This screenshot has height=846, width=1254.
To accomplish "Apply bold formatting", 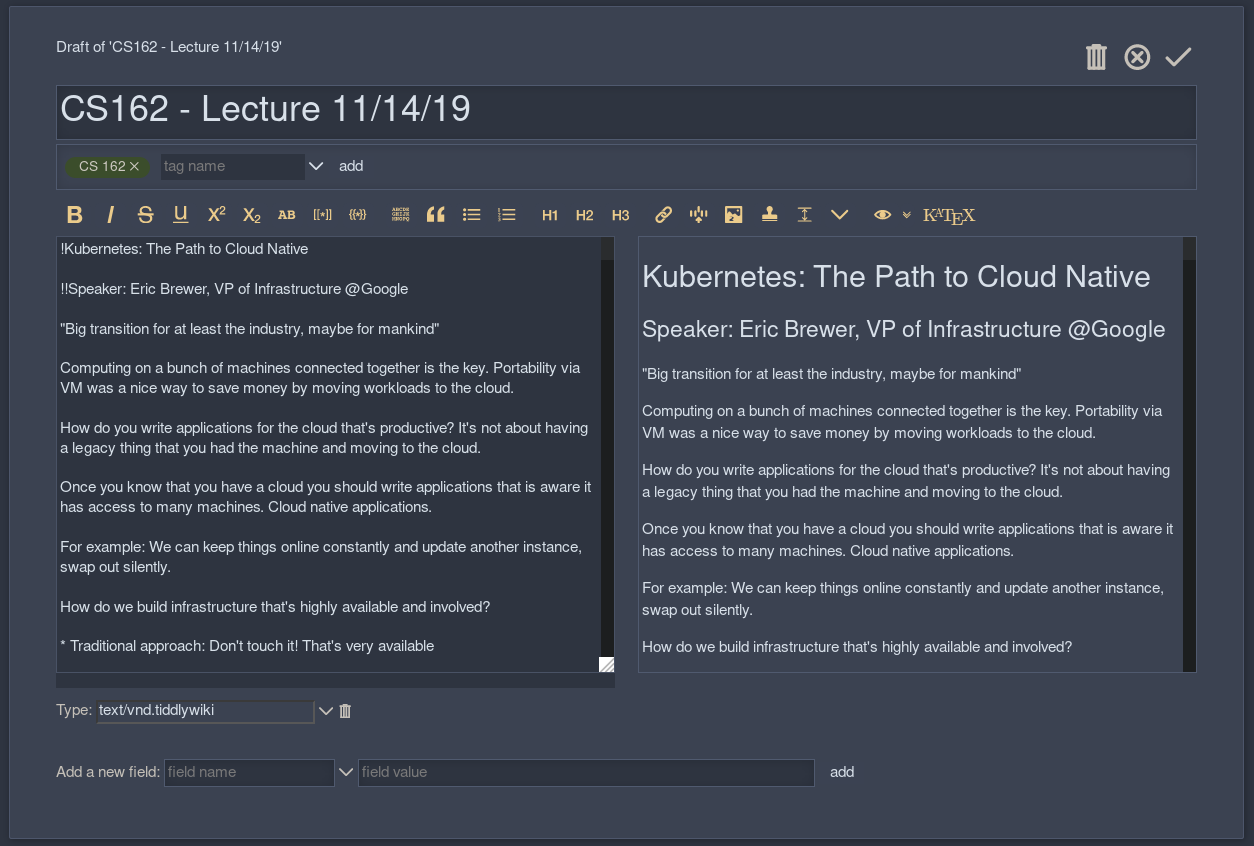I will pyautogui.click(x=74, y=214).
